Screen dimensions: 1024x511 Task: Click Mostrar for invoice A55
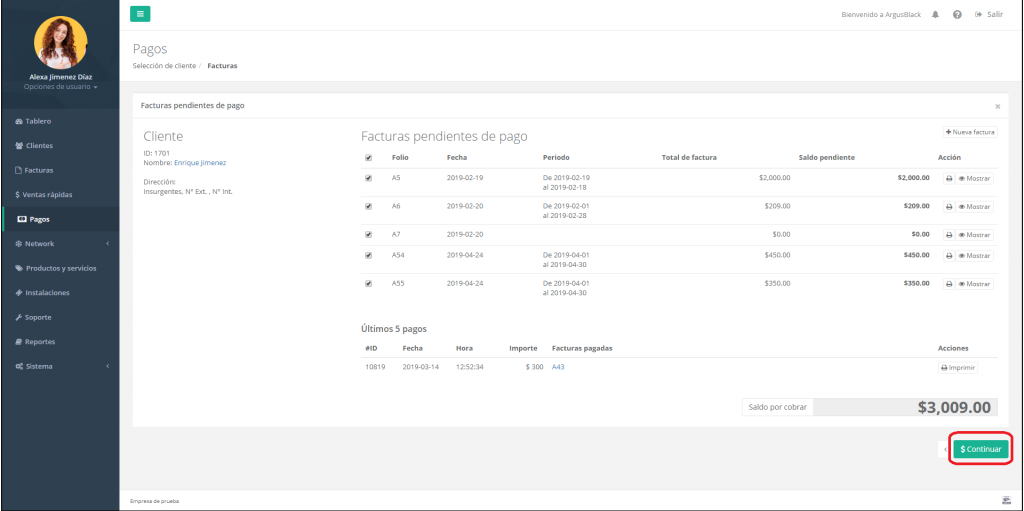(974, 284)
